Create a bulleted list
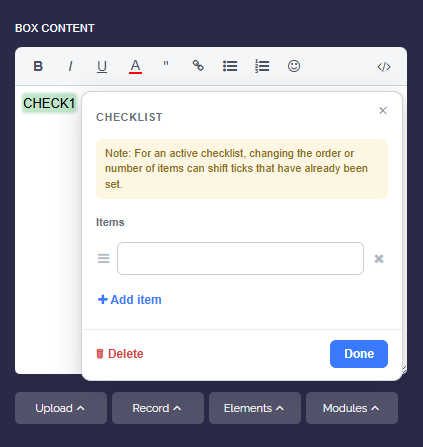 click(x=230, y=66)
